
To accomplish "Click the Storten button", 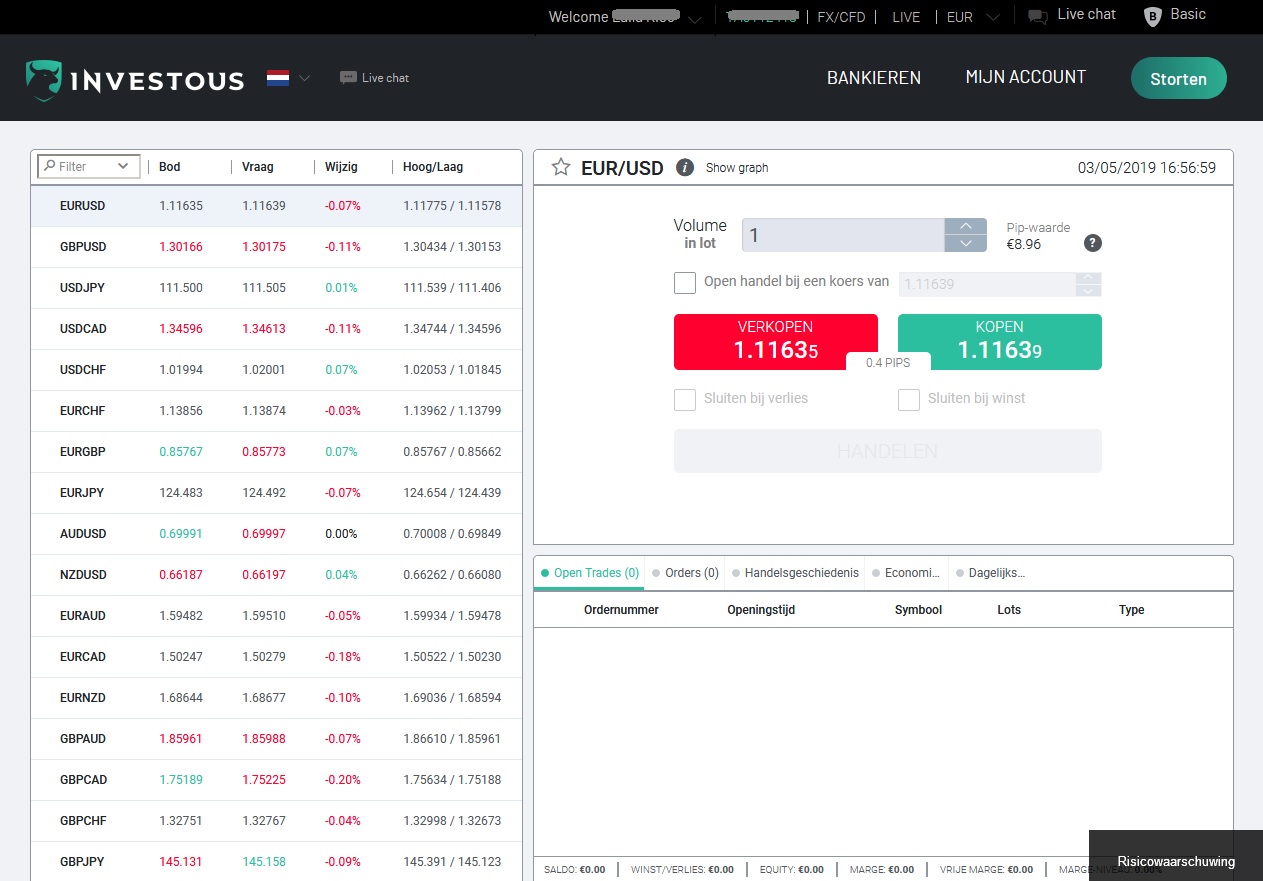I will (1178, 77).
